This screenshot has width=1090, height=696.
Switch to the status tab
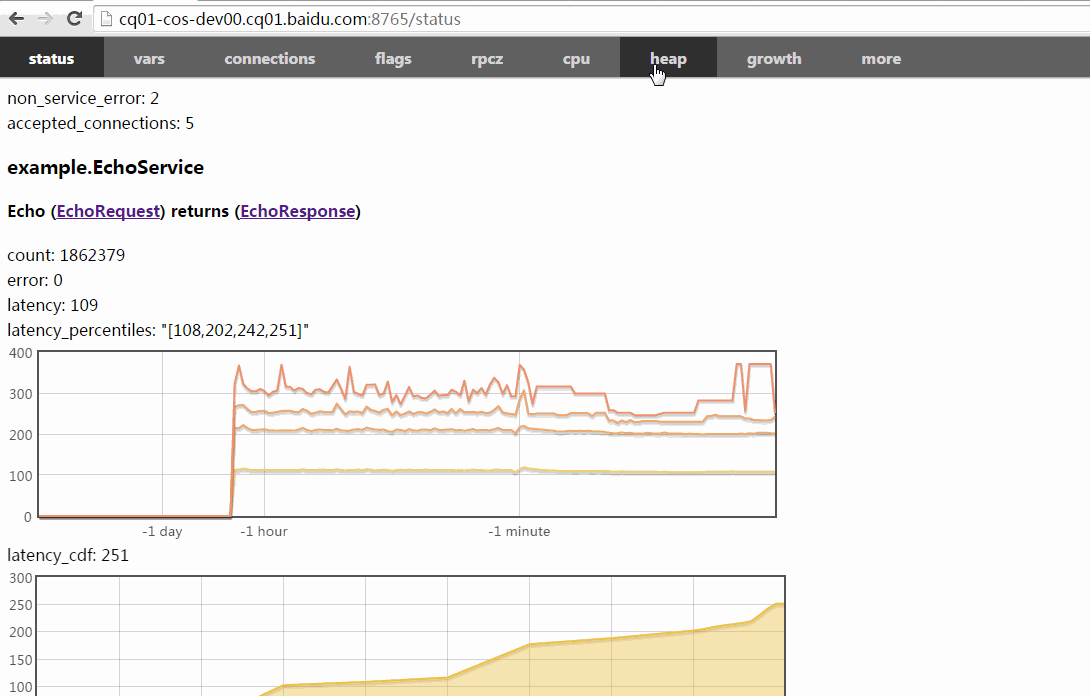point(51,58)
